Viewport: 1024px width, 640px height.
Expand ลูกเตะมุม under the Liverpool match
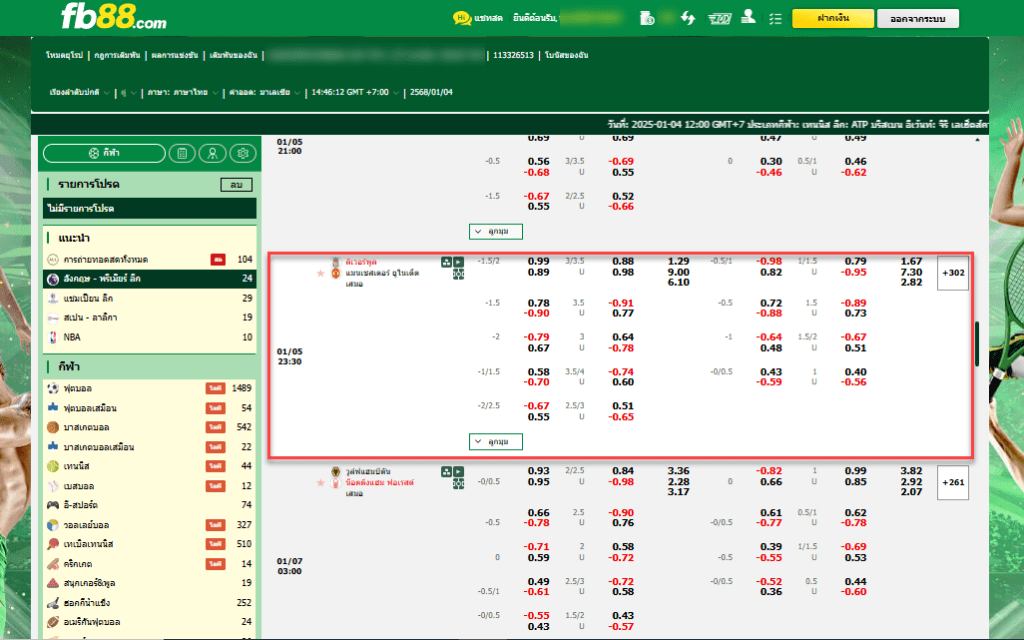click(496, 441)
